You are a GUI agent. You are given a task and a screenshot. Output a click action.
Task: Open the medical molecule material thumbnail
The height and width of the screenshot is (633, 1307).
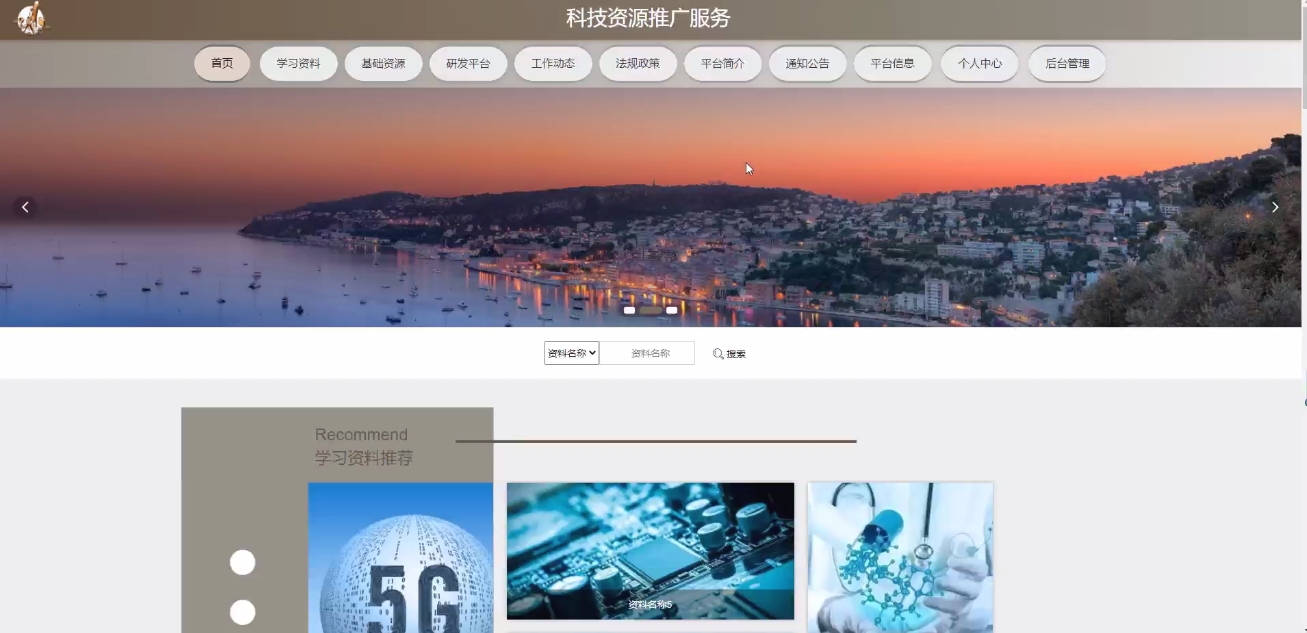(x=900, y=558)
